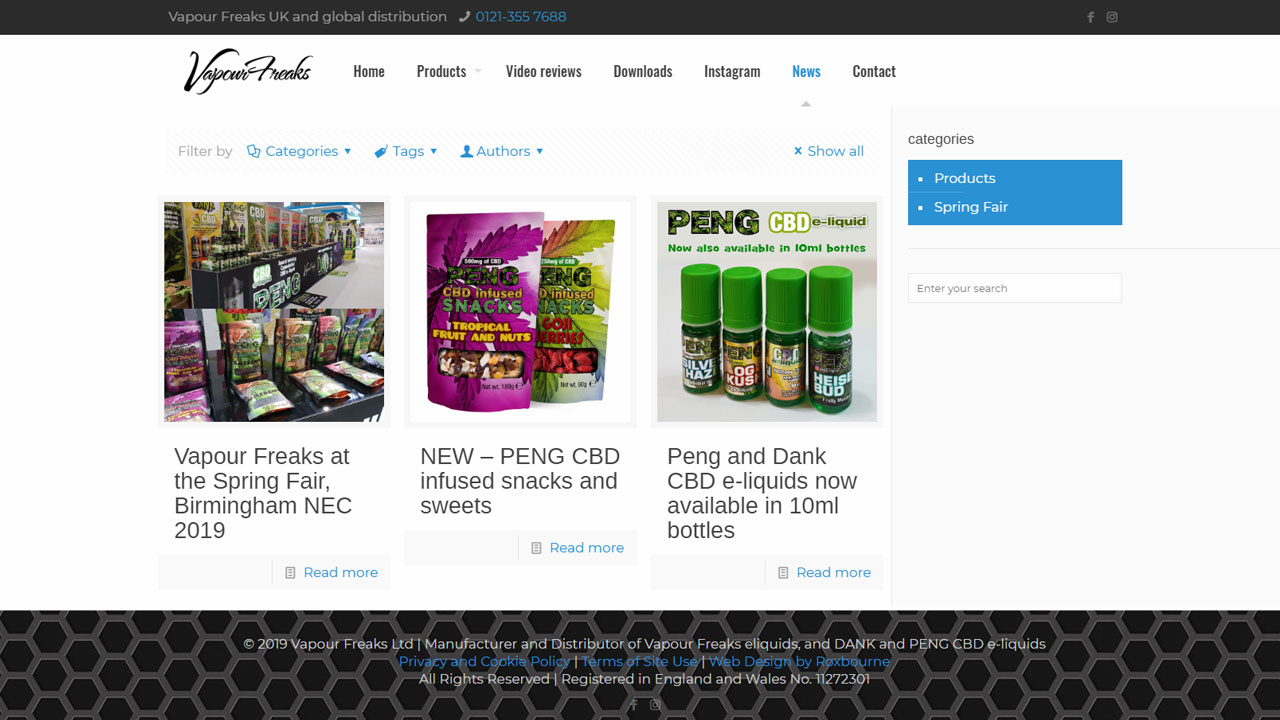The image size is (1280, 720).
Task: Open the Video reviews page
Action: click(543, 71)
